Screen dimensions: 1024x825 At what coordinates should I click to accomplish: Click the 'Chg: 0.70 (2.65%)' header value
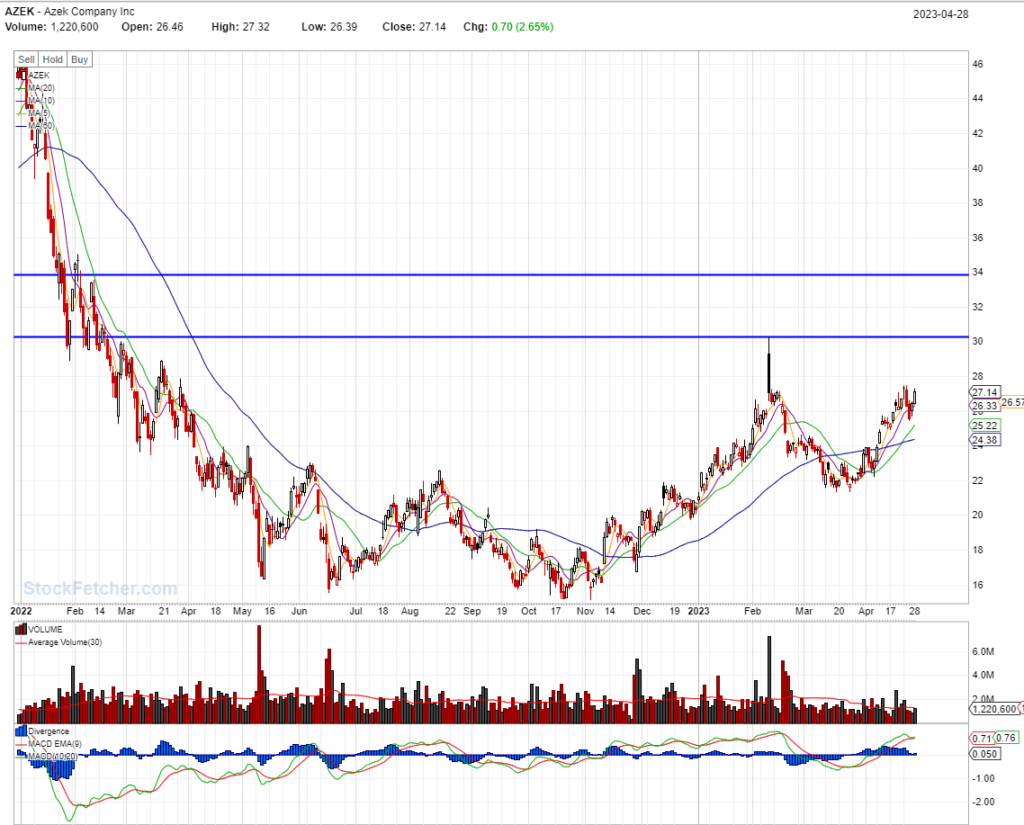point(508,27)
